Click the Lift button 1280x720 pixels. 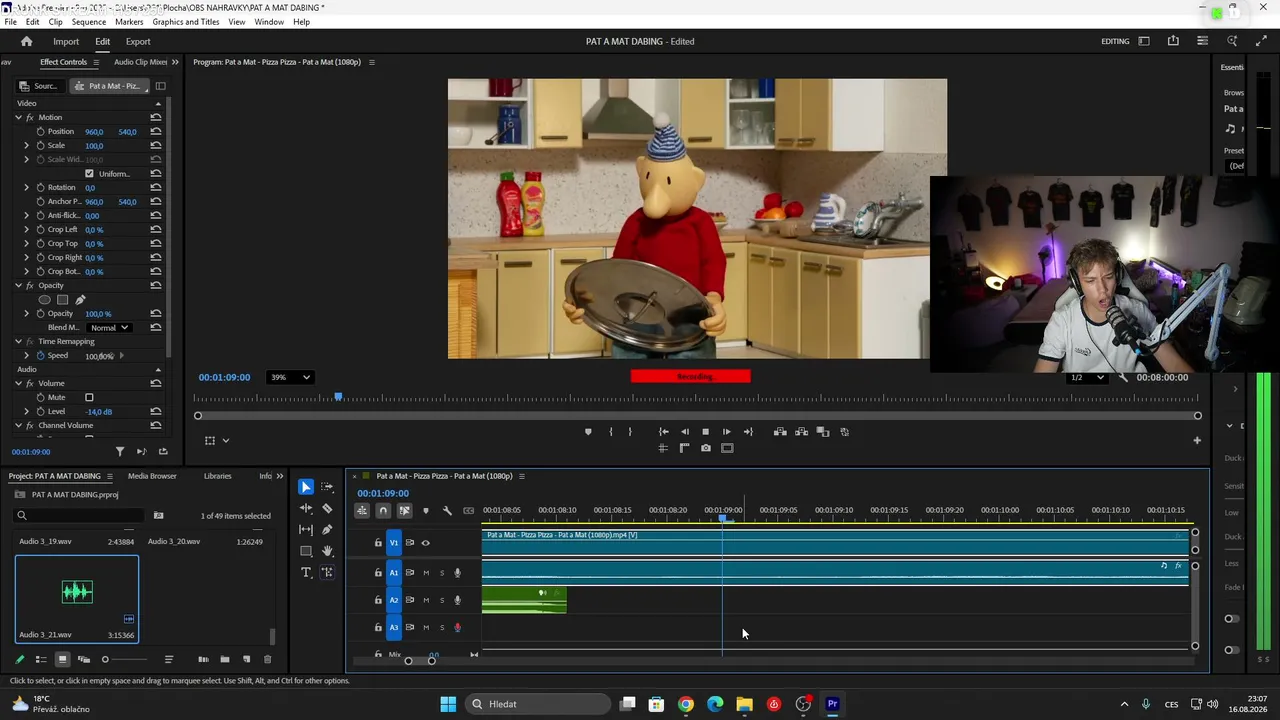tap(780, 432)
